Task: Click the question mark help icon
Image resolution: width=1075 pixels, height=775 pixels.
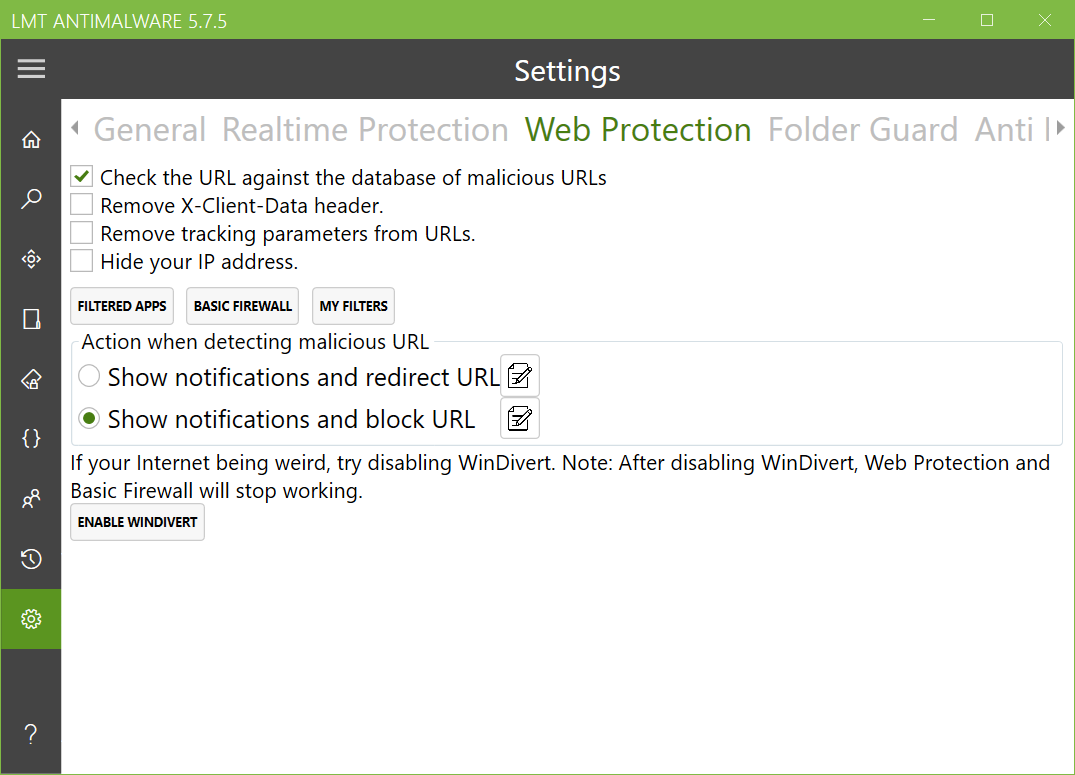Action: point(31,735)
